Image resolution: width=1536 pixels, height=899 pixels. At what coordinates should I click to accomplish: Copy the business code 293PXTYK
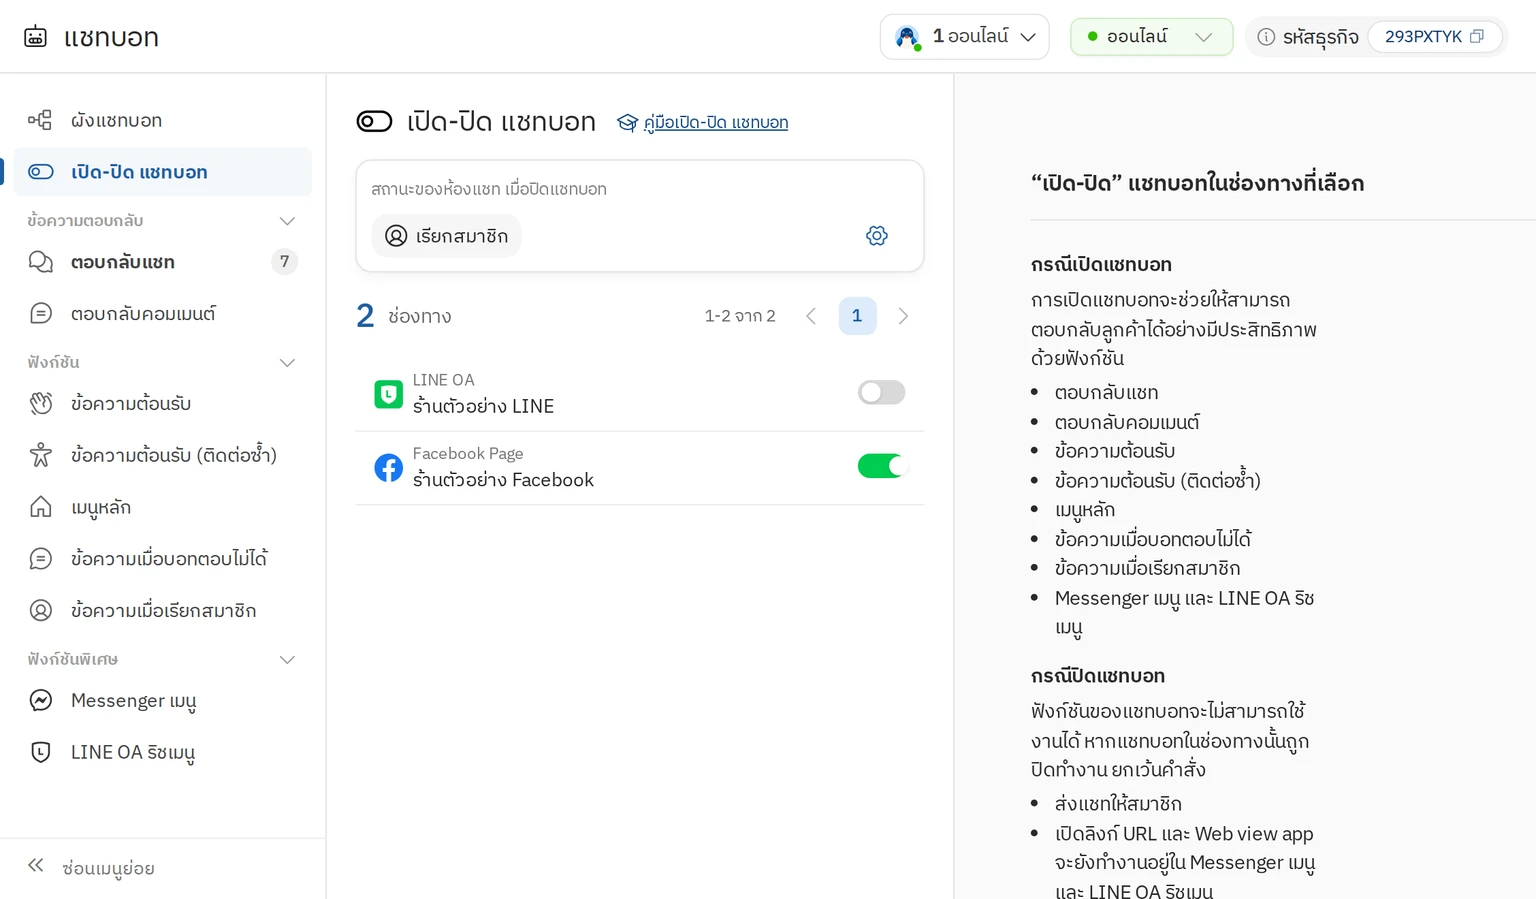[1477, 36]
